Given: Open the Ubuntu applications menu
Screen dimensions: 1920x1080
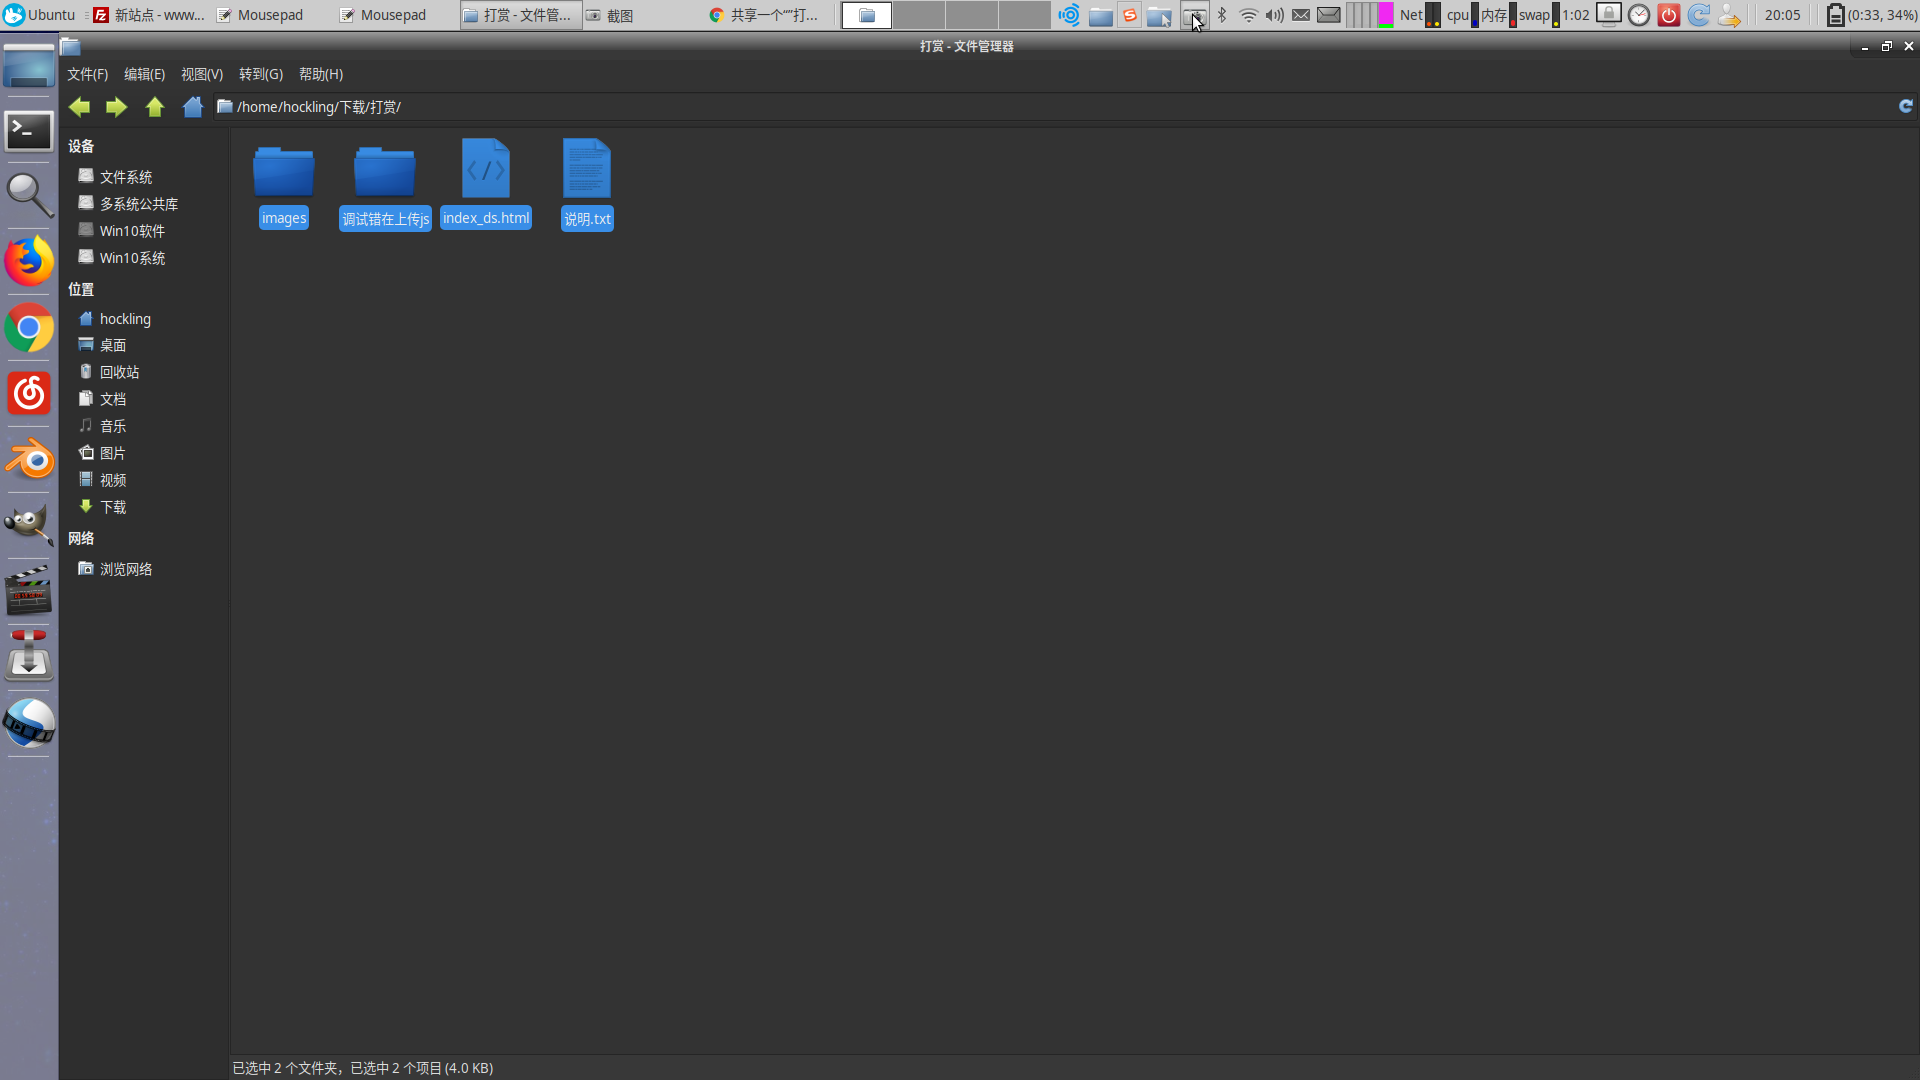Looking at the screenshot, I should [39, 15].
